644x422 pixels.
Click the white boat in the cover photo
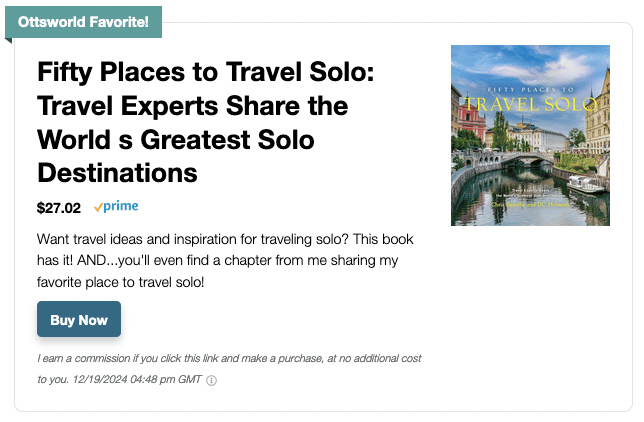pos(586,184)
